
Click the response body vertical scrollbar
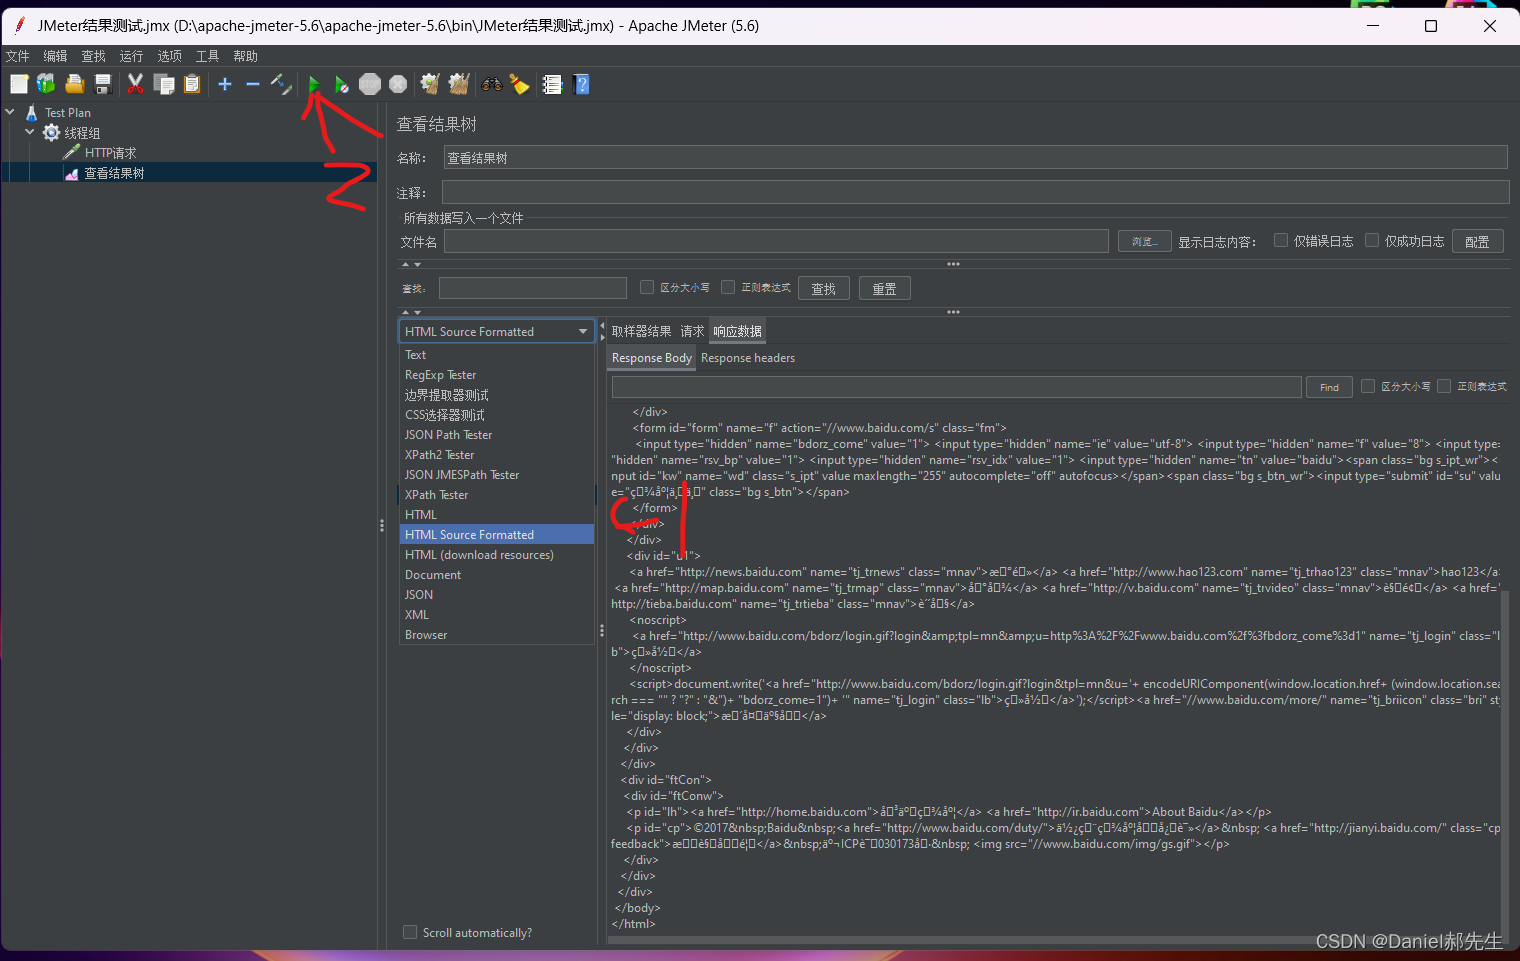coord(1507,760)
